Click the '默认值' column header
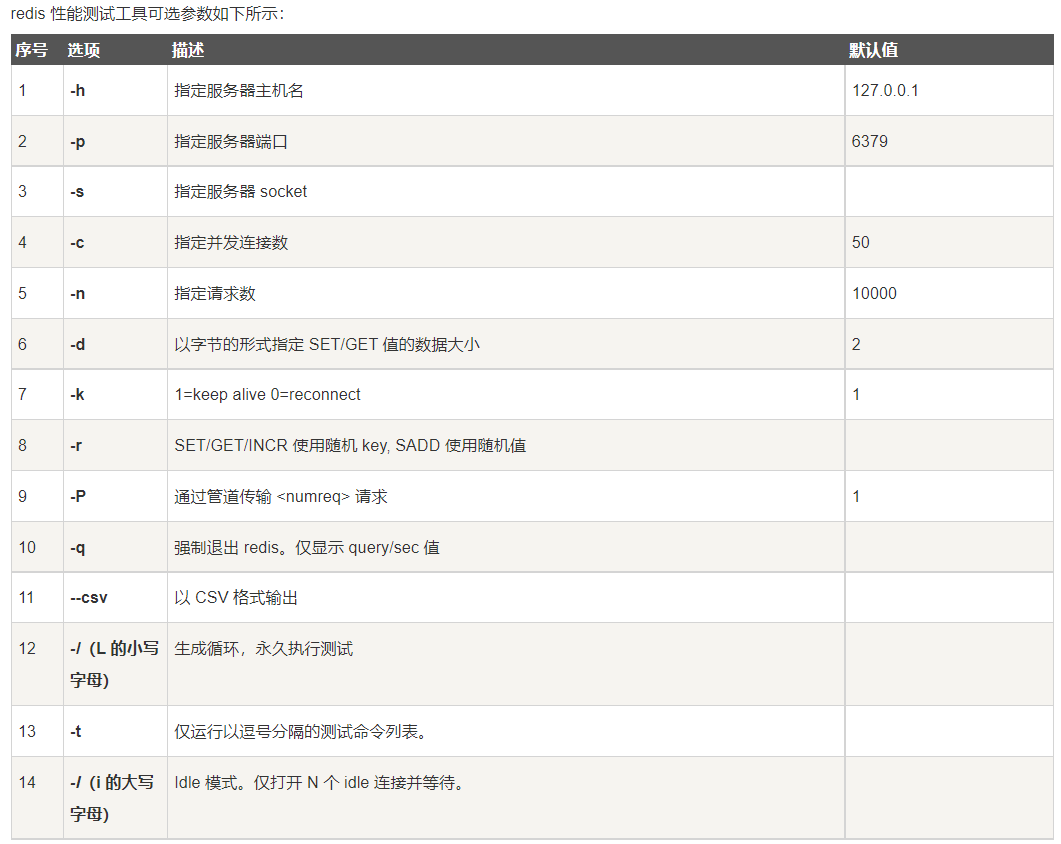Viewport: 1061px width, 844px height. [x=873, y=50]
